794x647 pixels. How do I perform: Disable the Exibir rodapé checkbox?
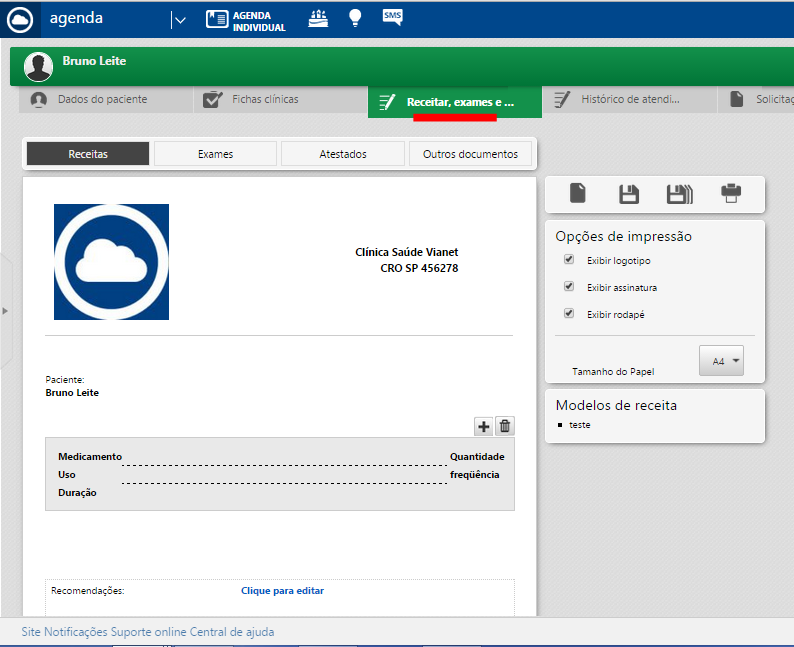pos(569,314)
